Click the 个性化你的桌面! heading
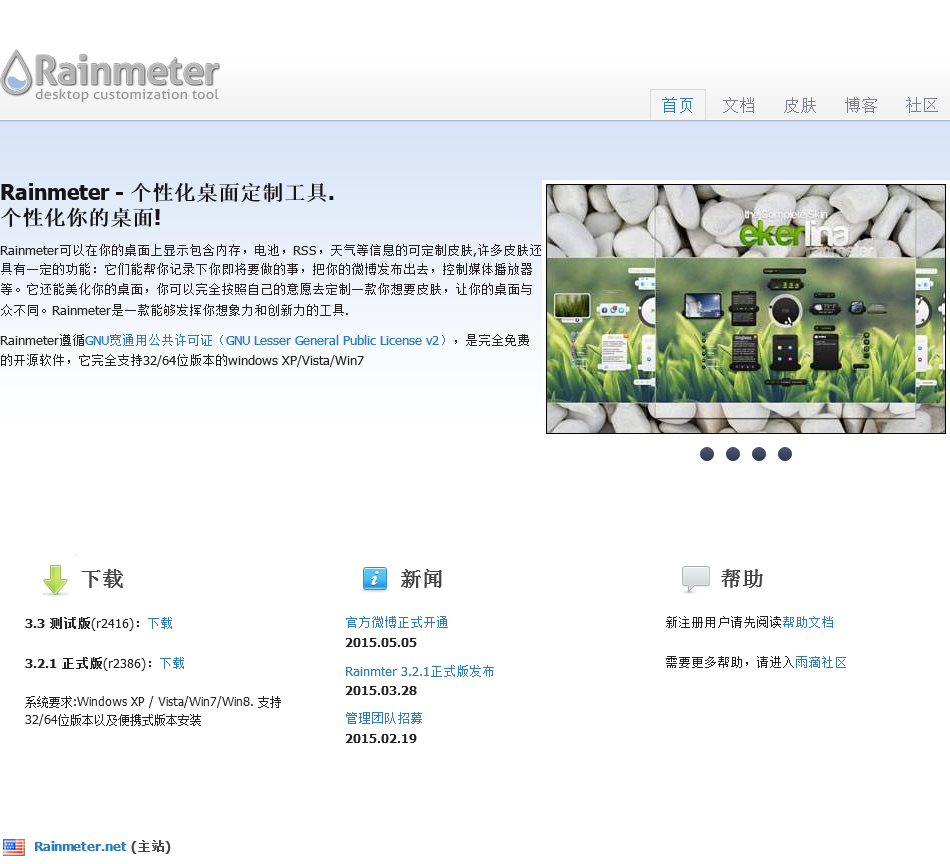The image size is (950, 864). coord(81,218)
